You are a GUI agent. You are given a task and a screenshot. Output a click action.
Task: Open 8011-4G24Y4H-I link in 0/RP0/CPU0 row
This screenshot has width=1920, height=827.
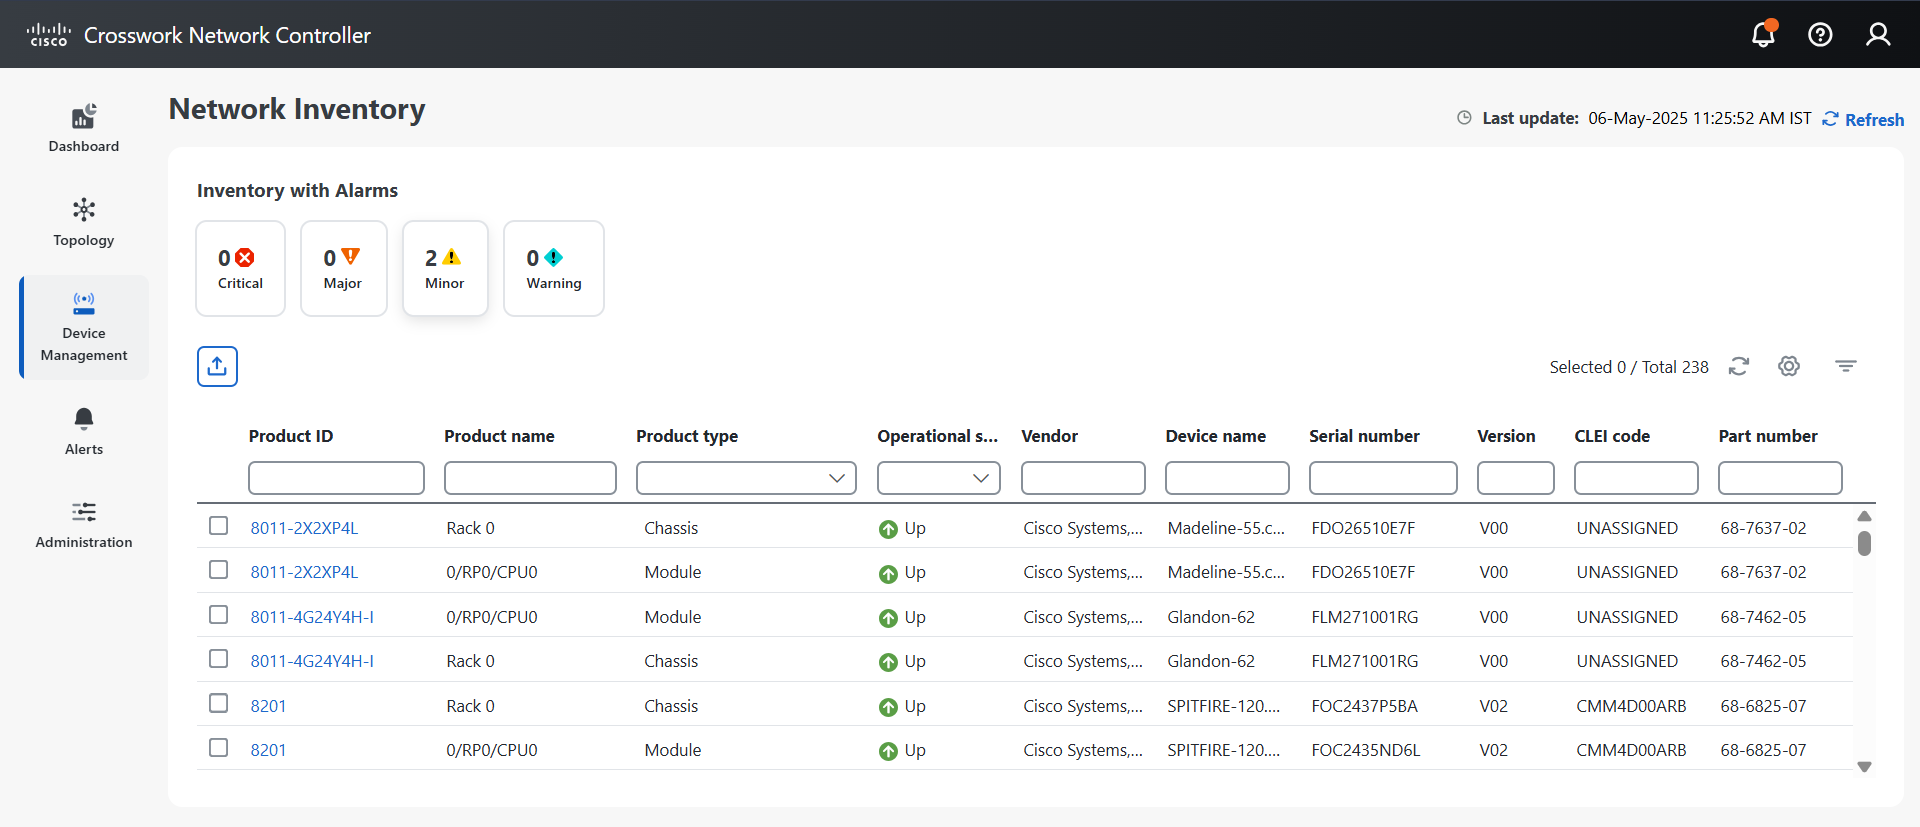pos(312,617)
